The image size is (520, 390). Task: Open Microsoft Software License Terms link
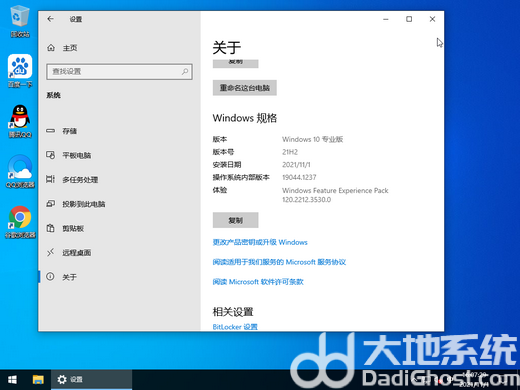258,282
